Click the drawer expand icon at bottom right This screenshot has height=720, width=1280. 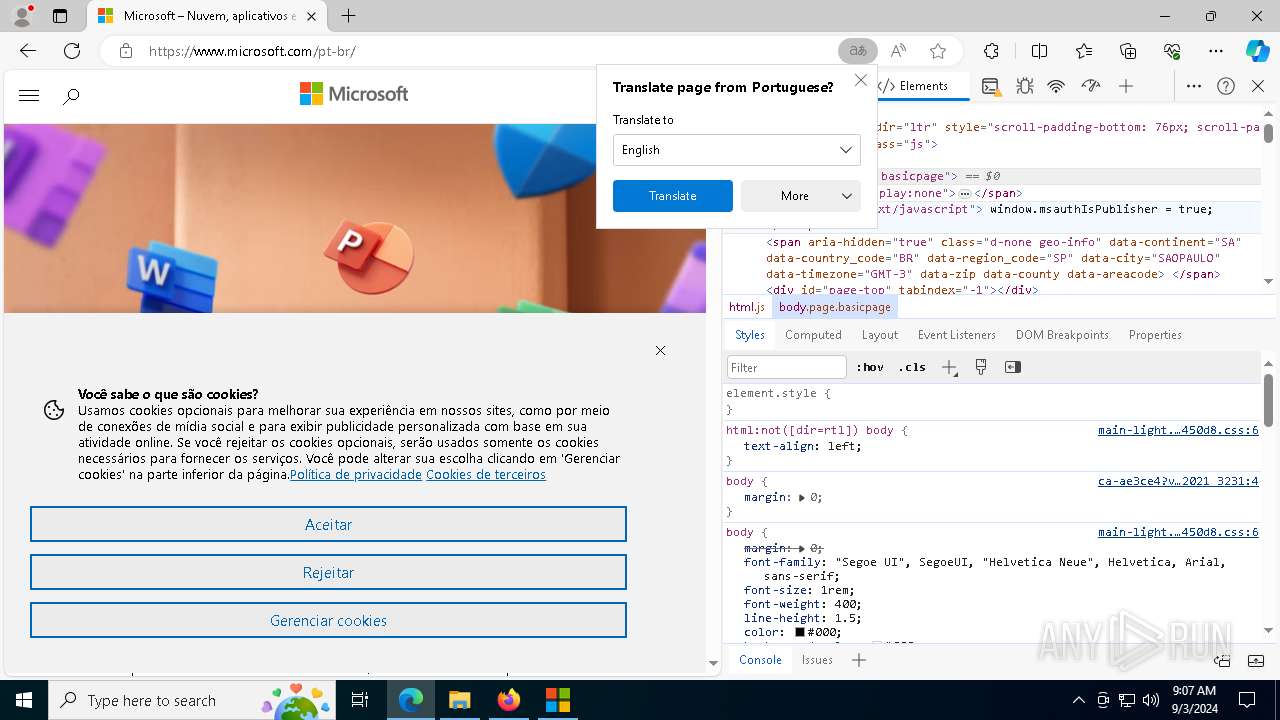tap(1257, 660)
